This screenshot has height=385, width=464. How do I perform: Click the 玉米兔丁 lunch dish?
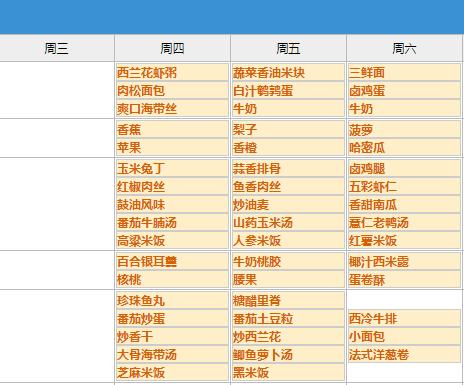(x=172, y=168)
